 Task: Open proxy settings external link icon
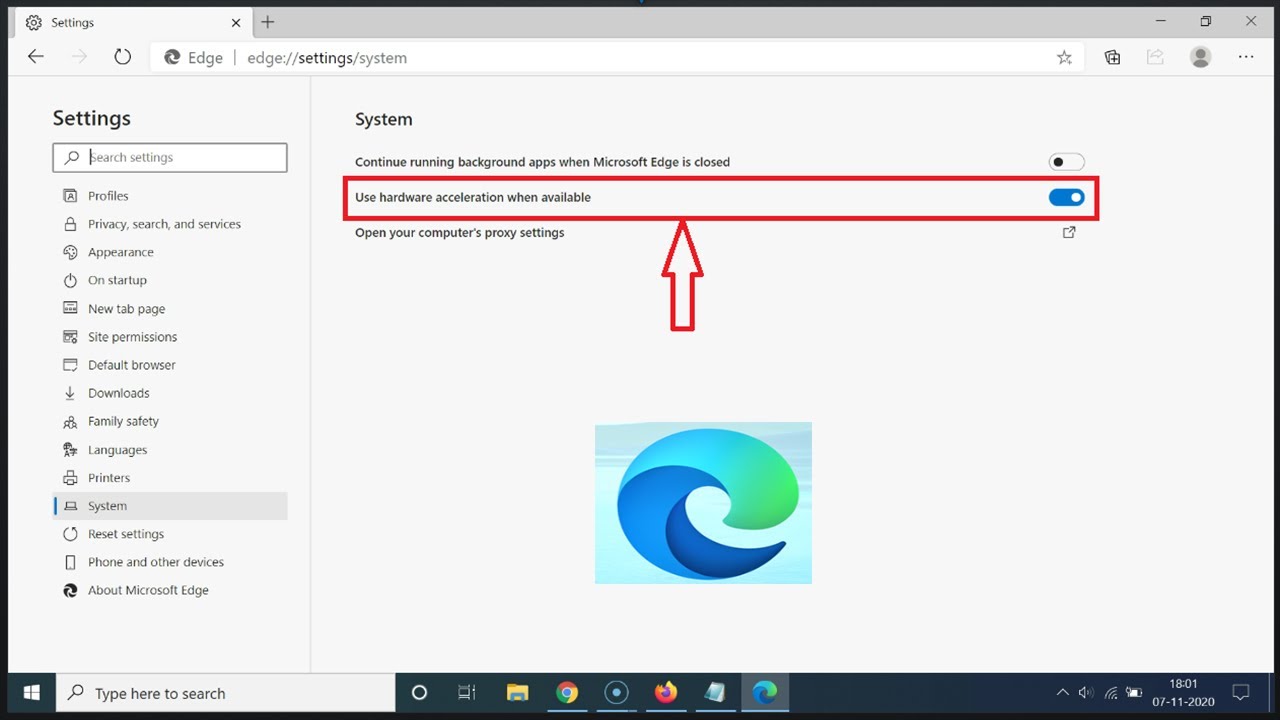pos(1069,232)
